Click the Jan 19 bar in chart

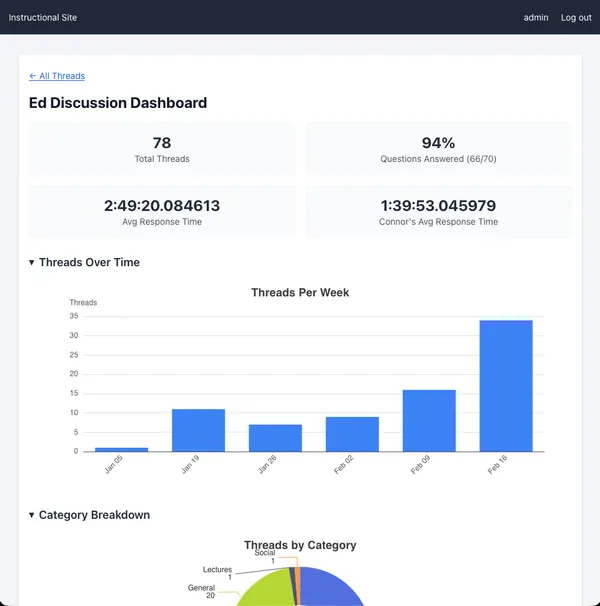pyautogui.click(x=198, y=430)
